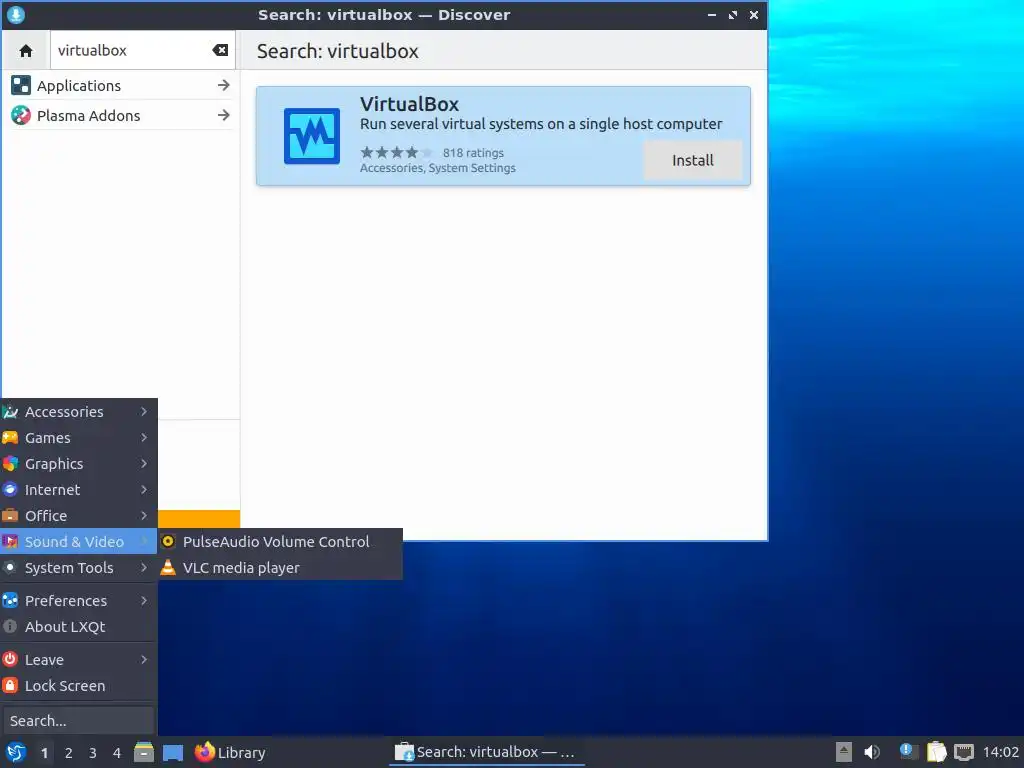This screenshot has width=1024, height=768.
Task: Expand the System Tools submenu chevron
Action: pos(144,568)
